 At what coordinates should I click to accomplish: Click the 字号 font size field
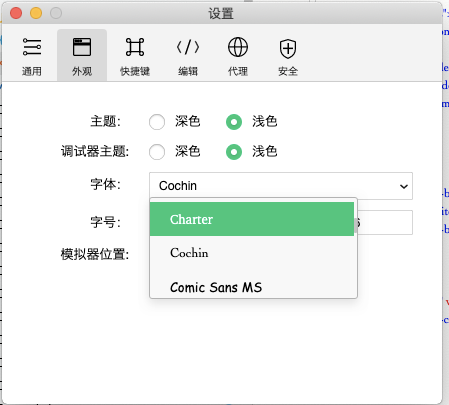385,222
